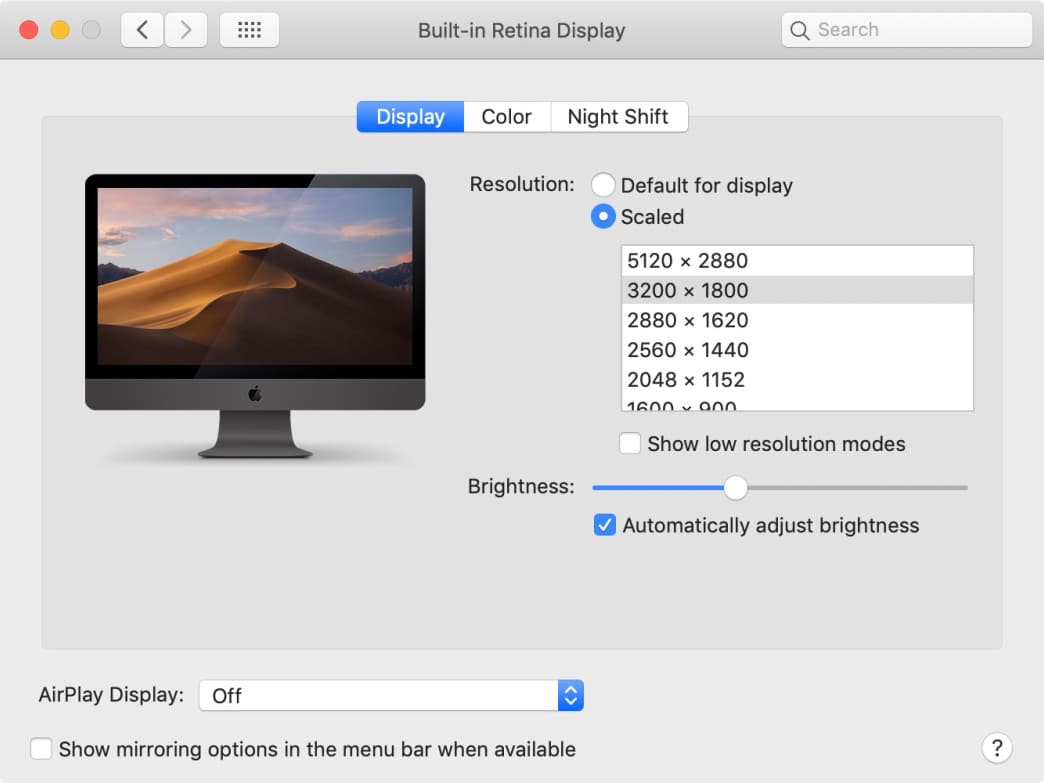The image size is (1044, 783).
Task: Switch to the Night Shift tab
Action: point(619,116)
